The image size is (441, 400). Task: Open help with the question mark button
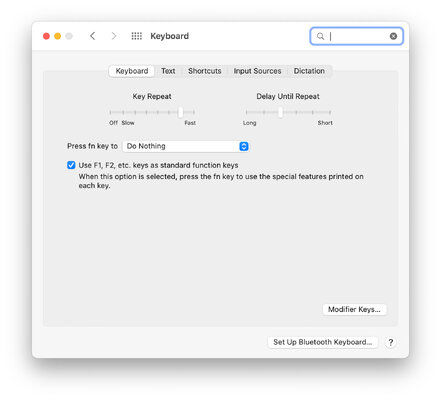click(390, 342)
